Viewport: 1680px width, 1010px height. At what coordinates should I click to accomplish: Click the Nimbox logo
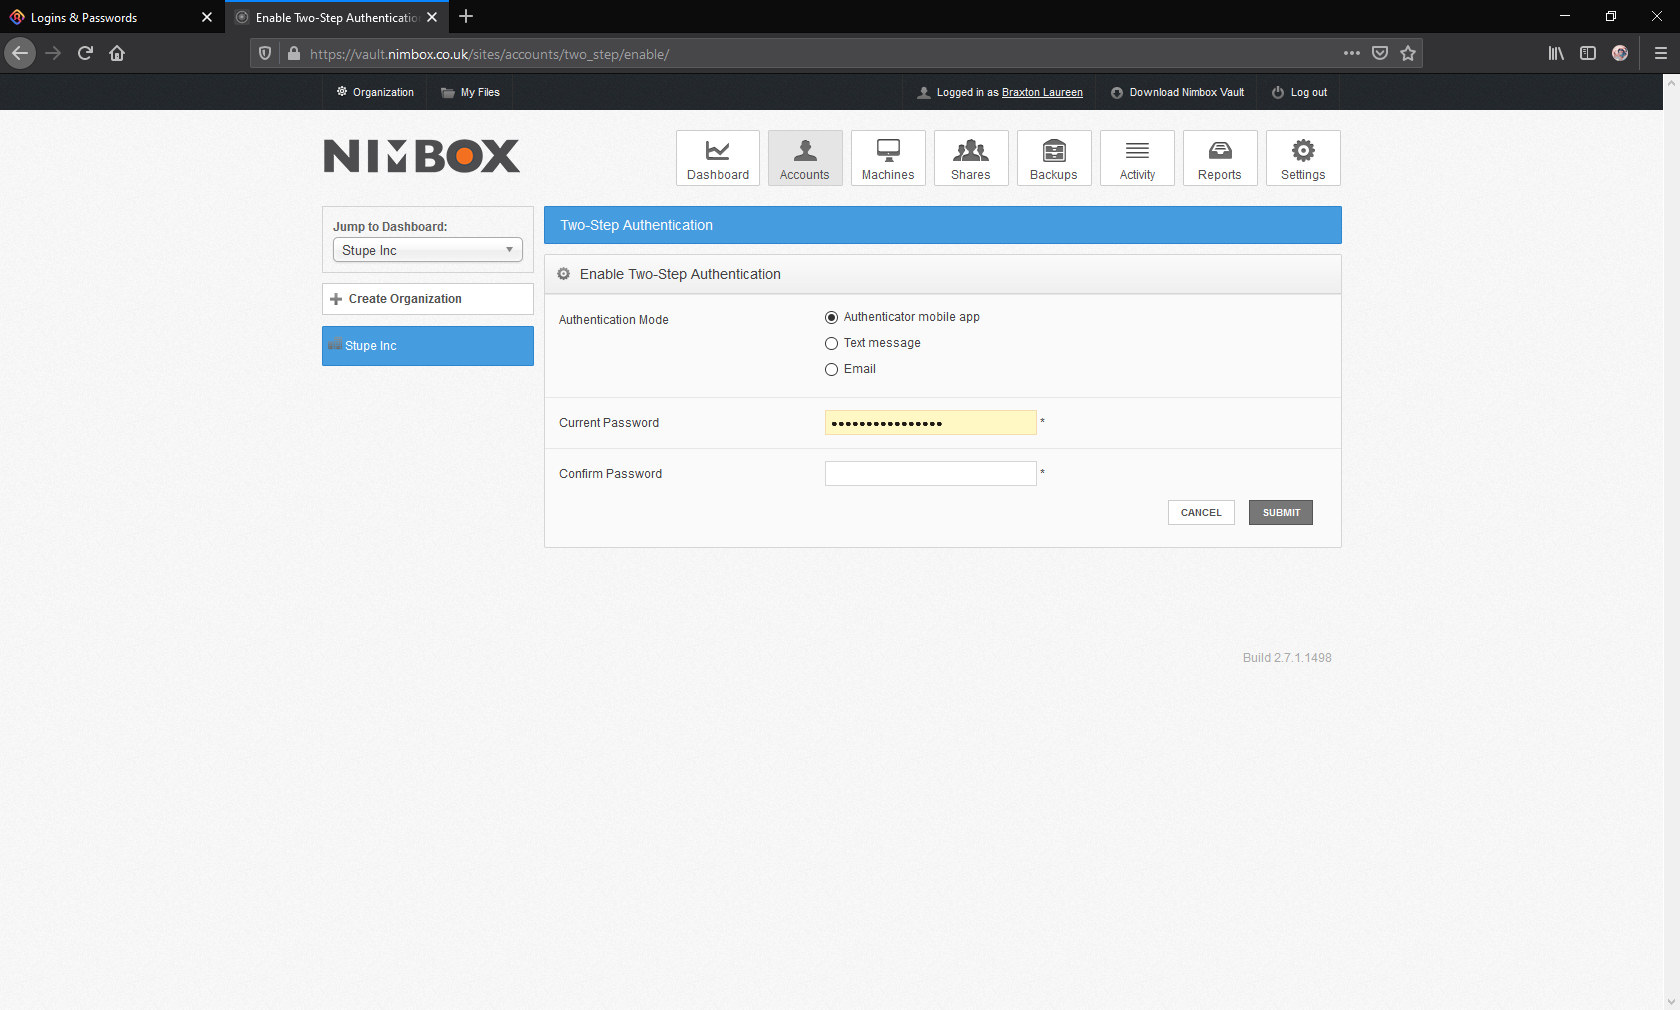(421, 156)
